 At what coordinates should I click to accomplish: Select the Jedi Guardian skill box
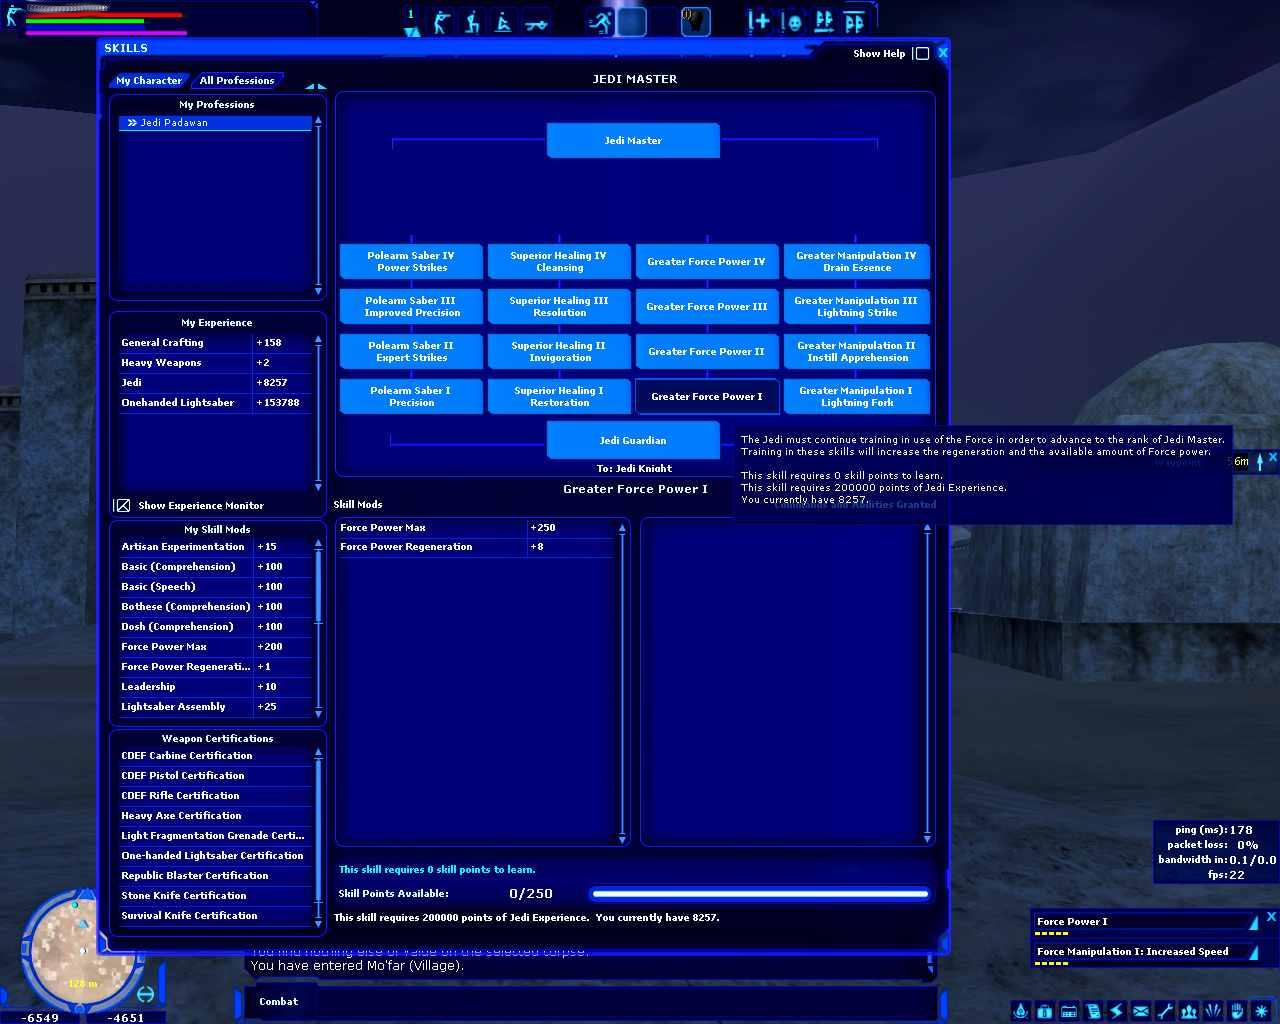pyautogui.click(x=633, y=440)
